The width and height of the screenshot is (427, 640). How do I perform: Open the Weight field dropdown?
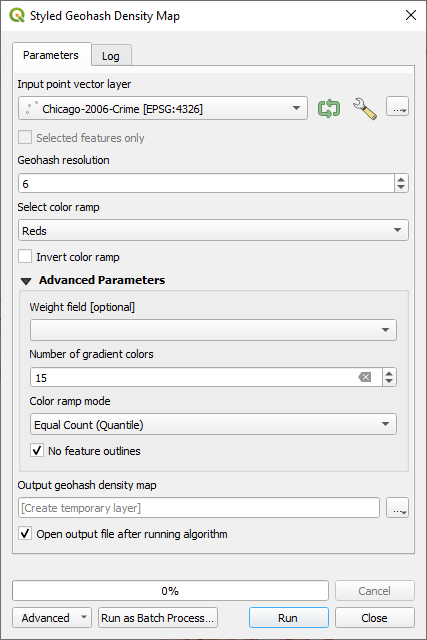point(213,330)
